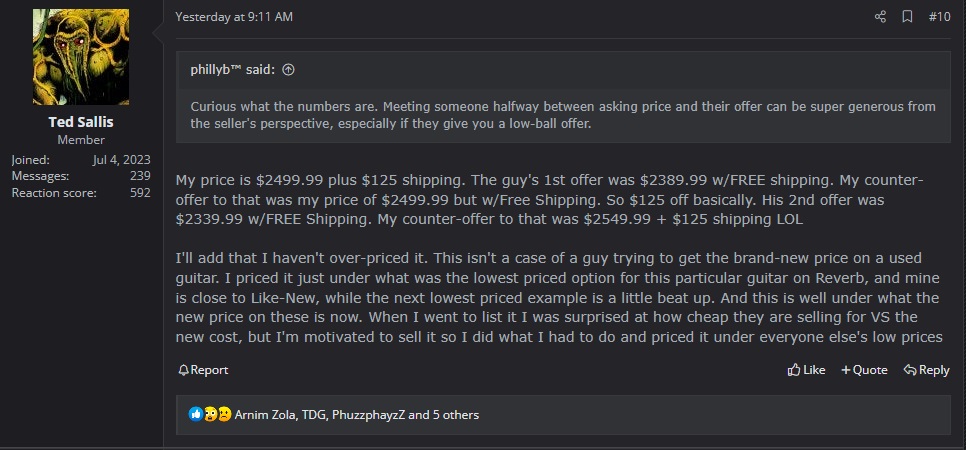Click the phillyb™ said quote header
Viewport: 966px width, 450px height.
click(235, 70)
